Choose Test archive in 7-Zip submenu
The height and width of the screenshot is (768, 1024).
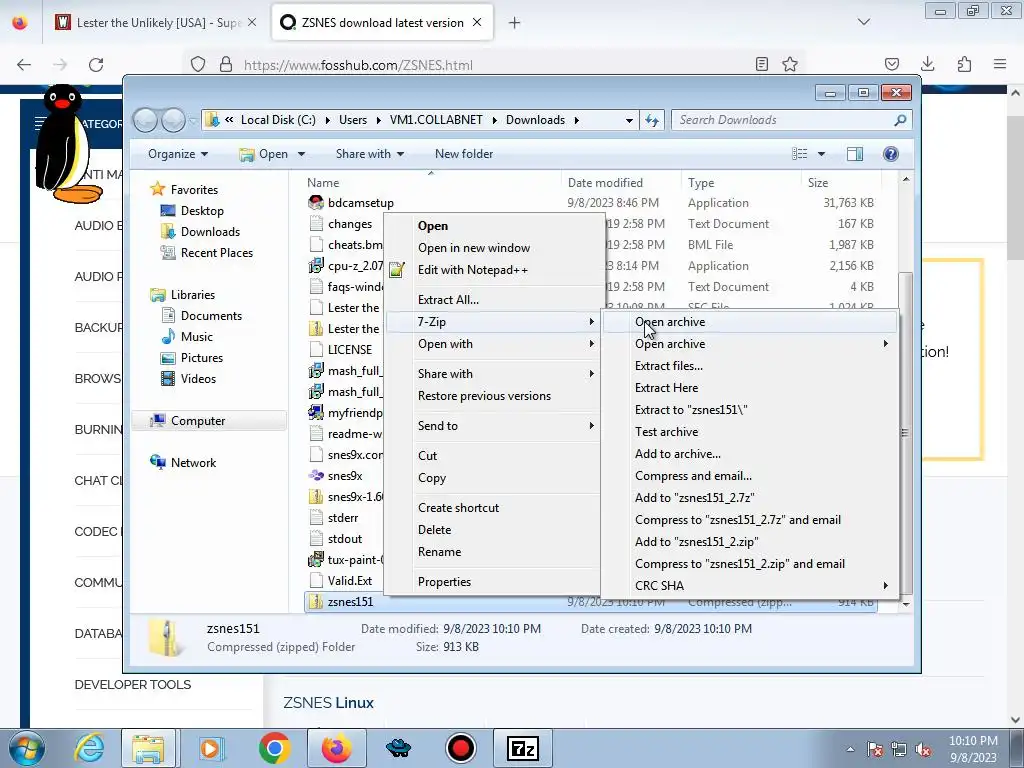pyautogui.click(x=666, y=432)
